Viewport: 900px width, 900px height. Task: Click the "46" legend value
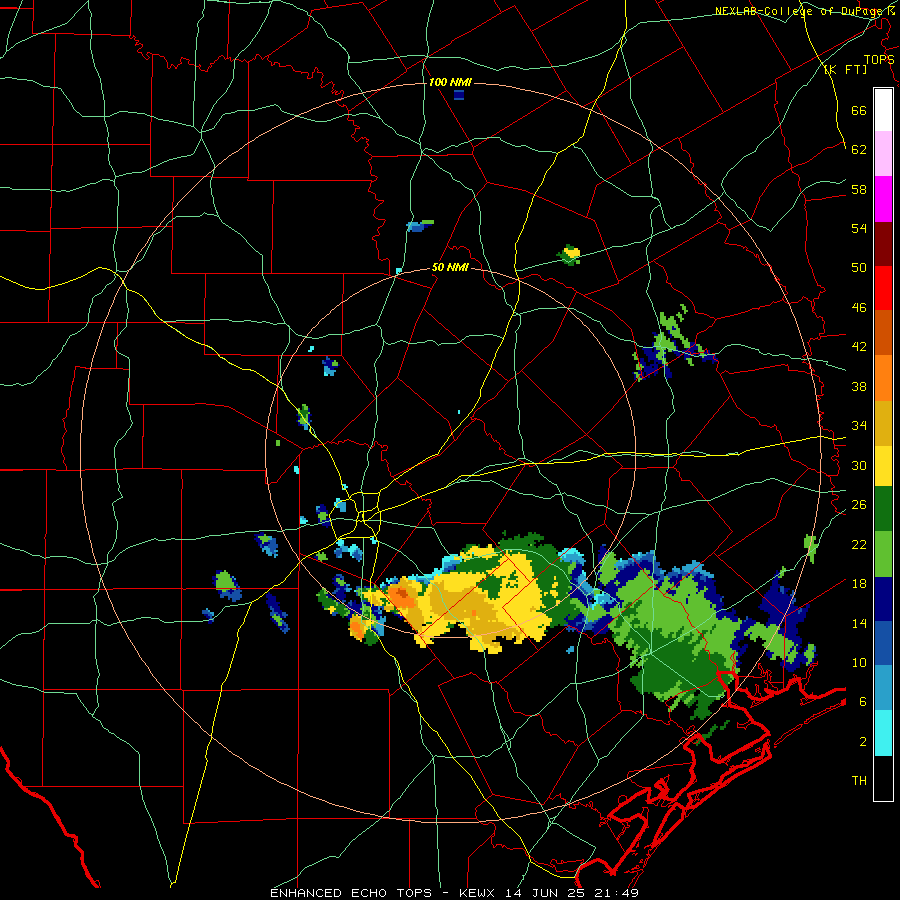[x=859, y=308]
